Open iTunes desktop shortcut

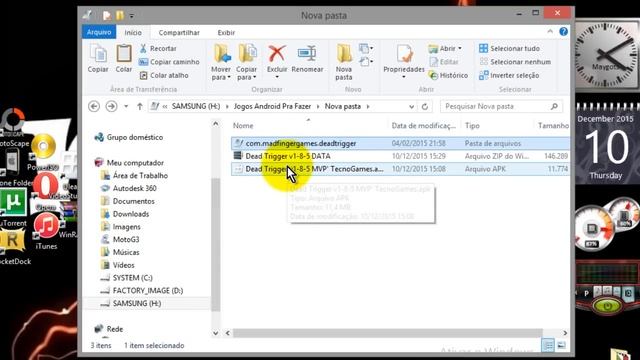point(46,230)
